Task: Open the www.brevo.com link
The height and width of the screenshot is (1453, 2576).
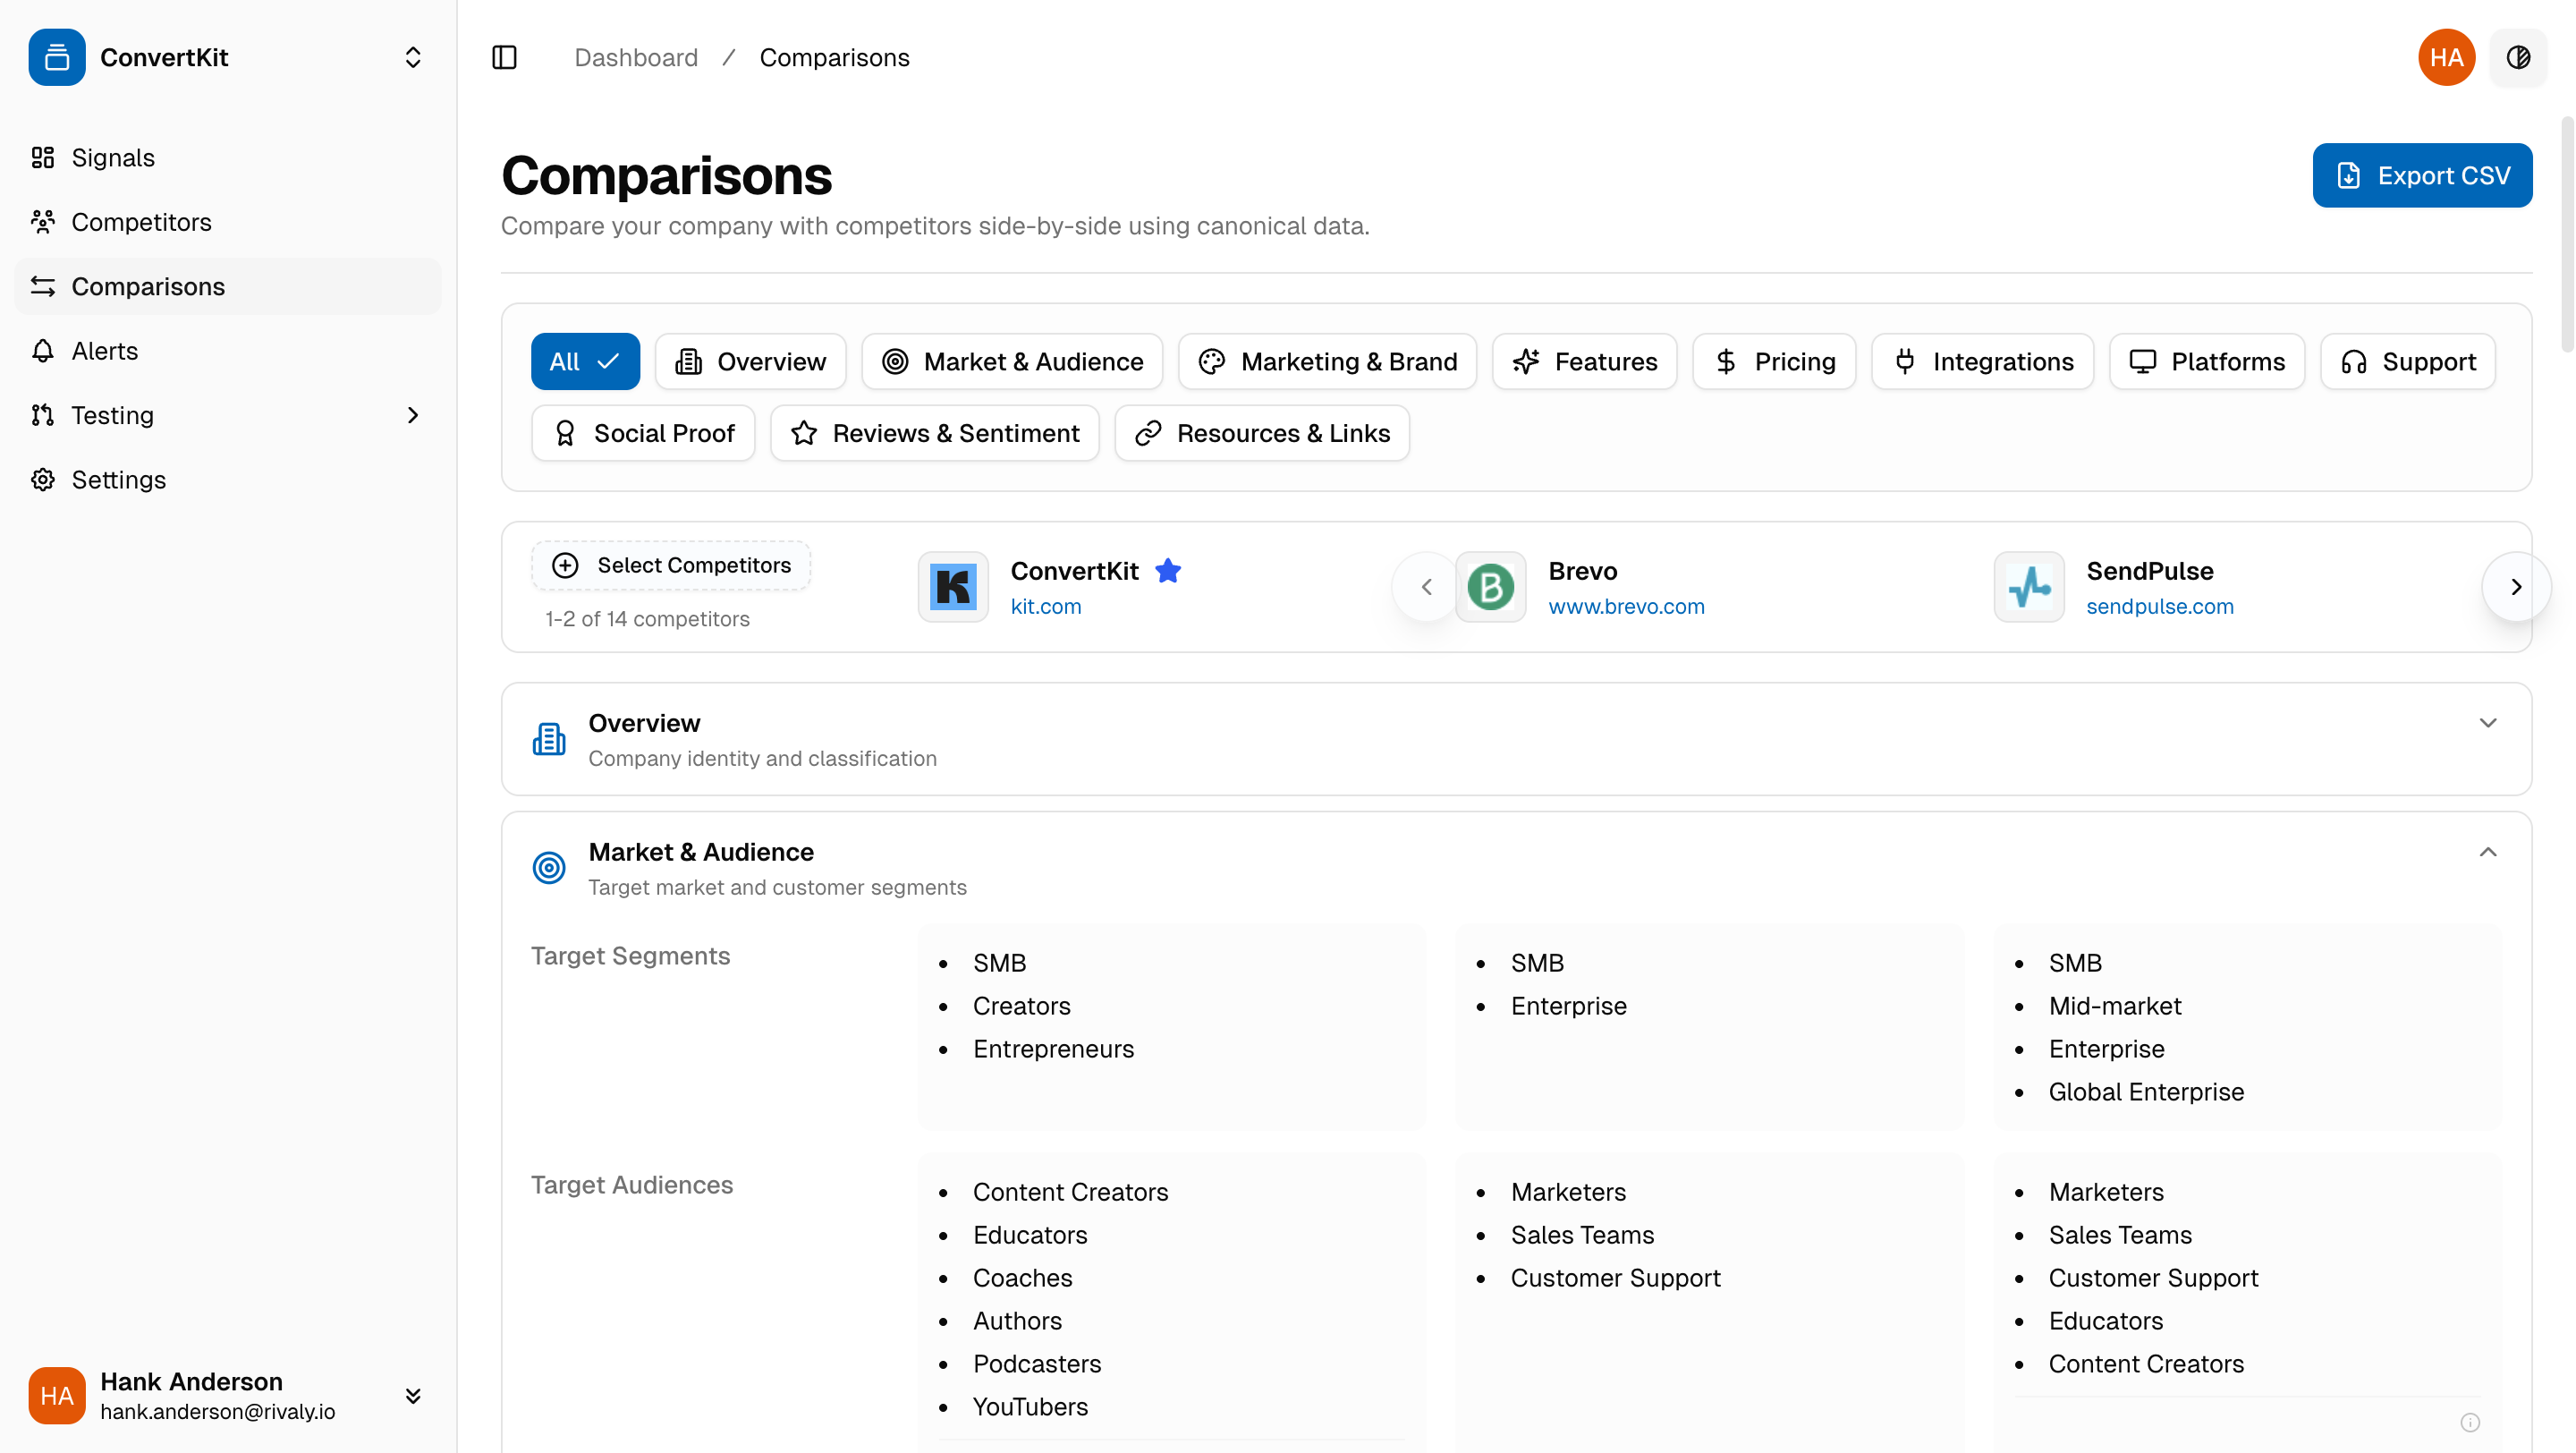Action: click(x=1626, y=606)
